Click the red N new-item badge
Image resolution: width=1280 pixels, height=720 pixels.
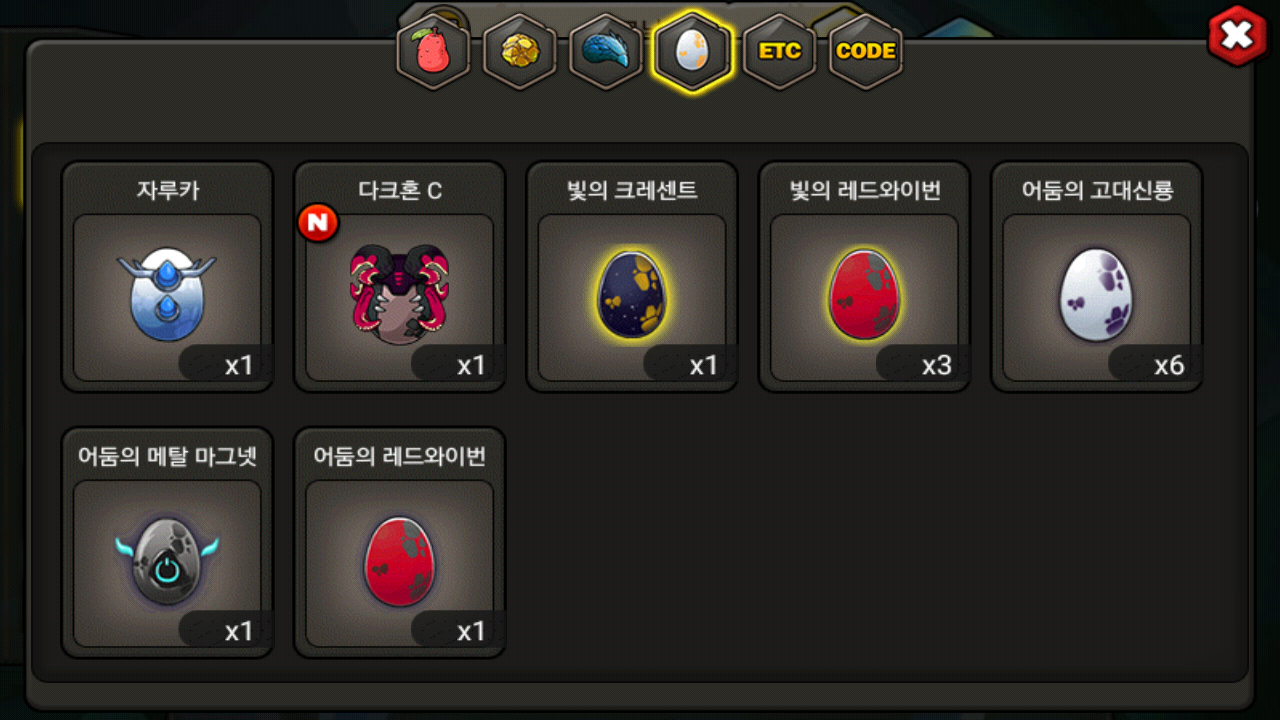(x=318, y=224)
